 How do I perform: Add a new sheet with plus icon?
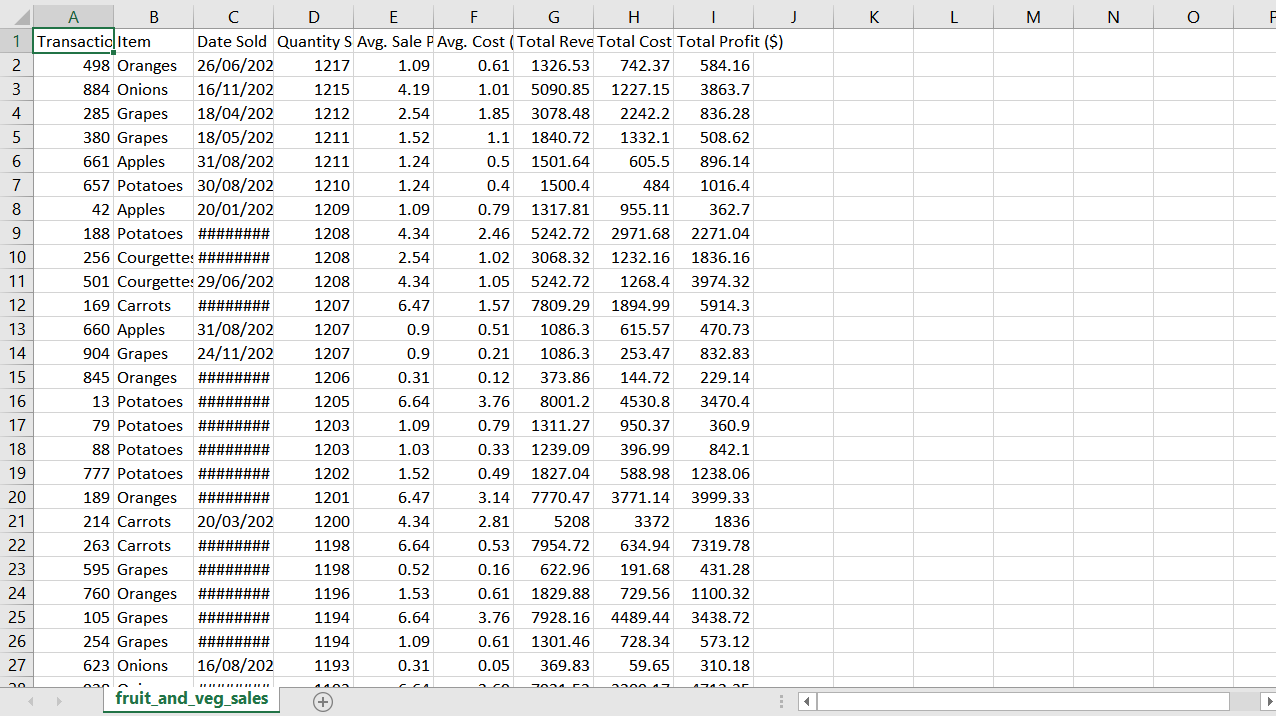pos(323,702)
